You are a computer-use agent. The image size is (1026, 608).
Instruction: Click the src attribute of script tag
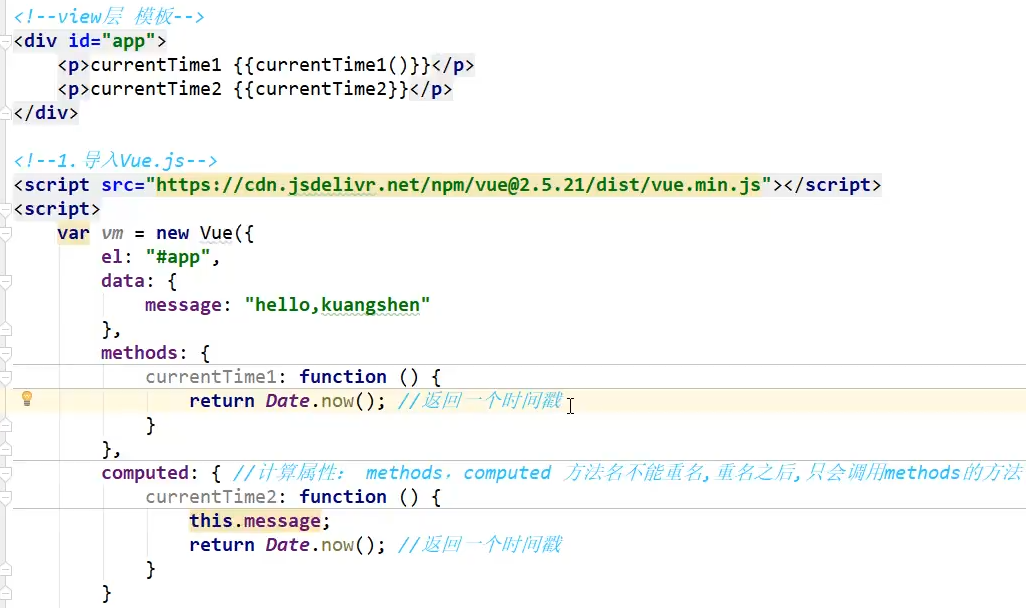[122, 185]
